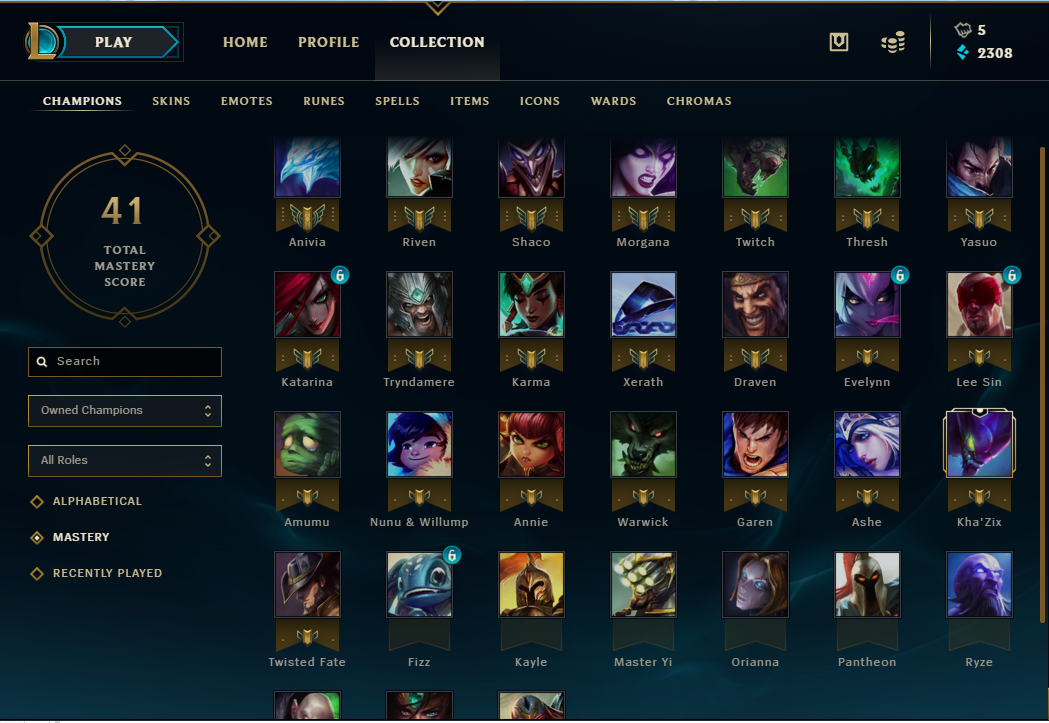Viewport: 1049px width, 723px height.
Task: Expand the top center chevron notch
Action: pyautogui.click(x=437, y=7)
